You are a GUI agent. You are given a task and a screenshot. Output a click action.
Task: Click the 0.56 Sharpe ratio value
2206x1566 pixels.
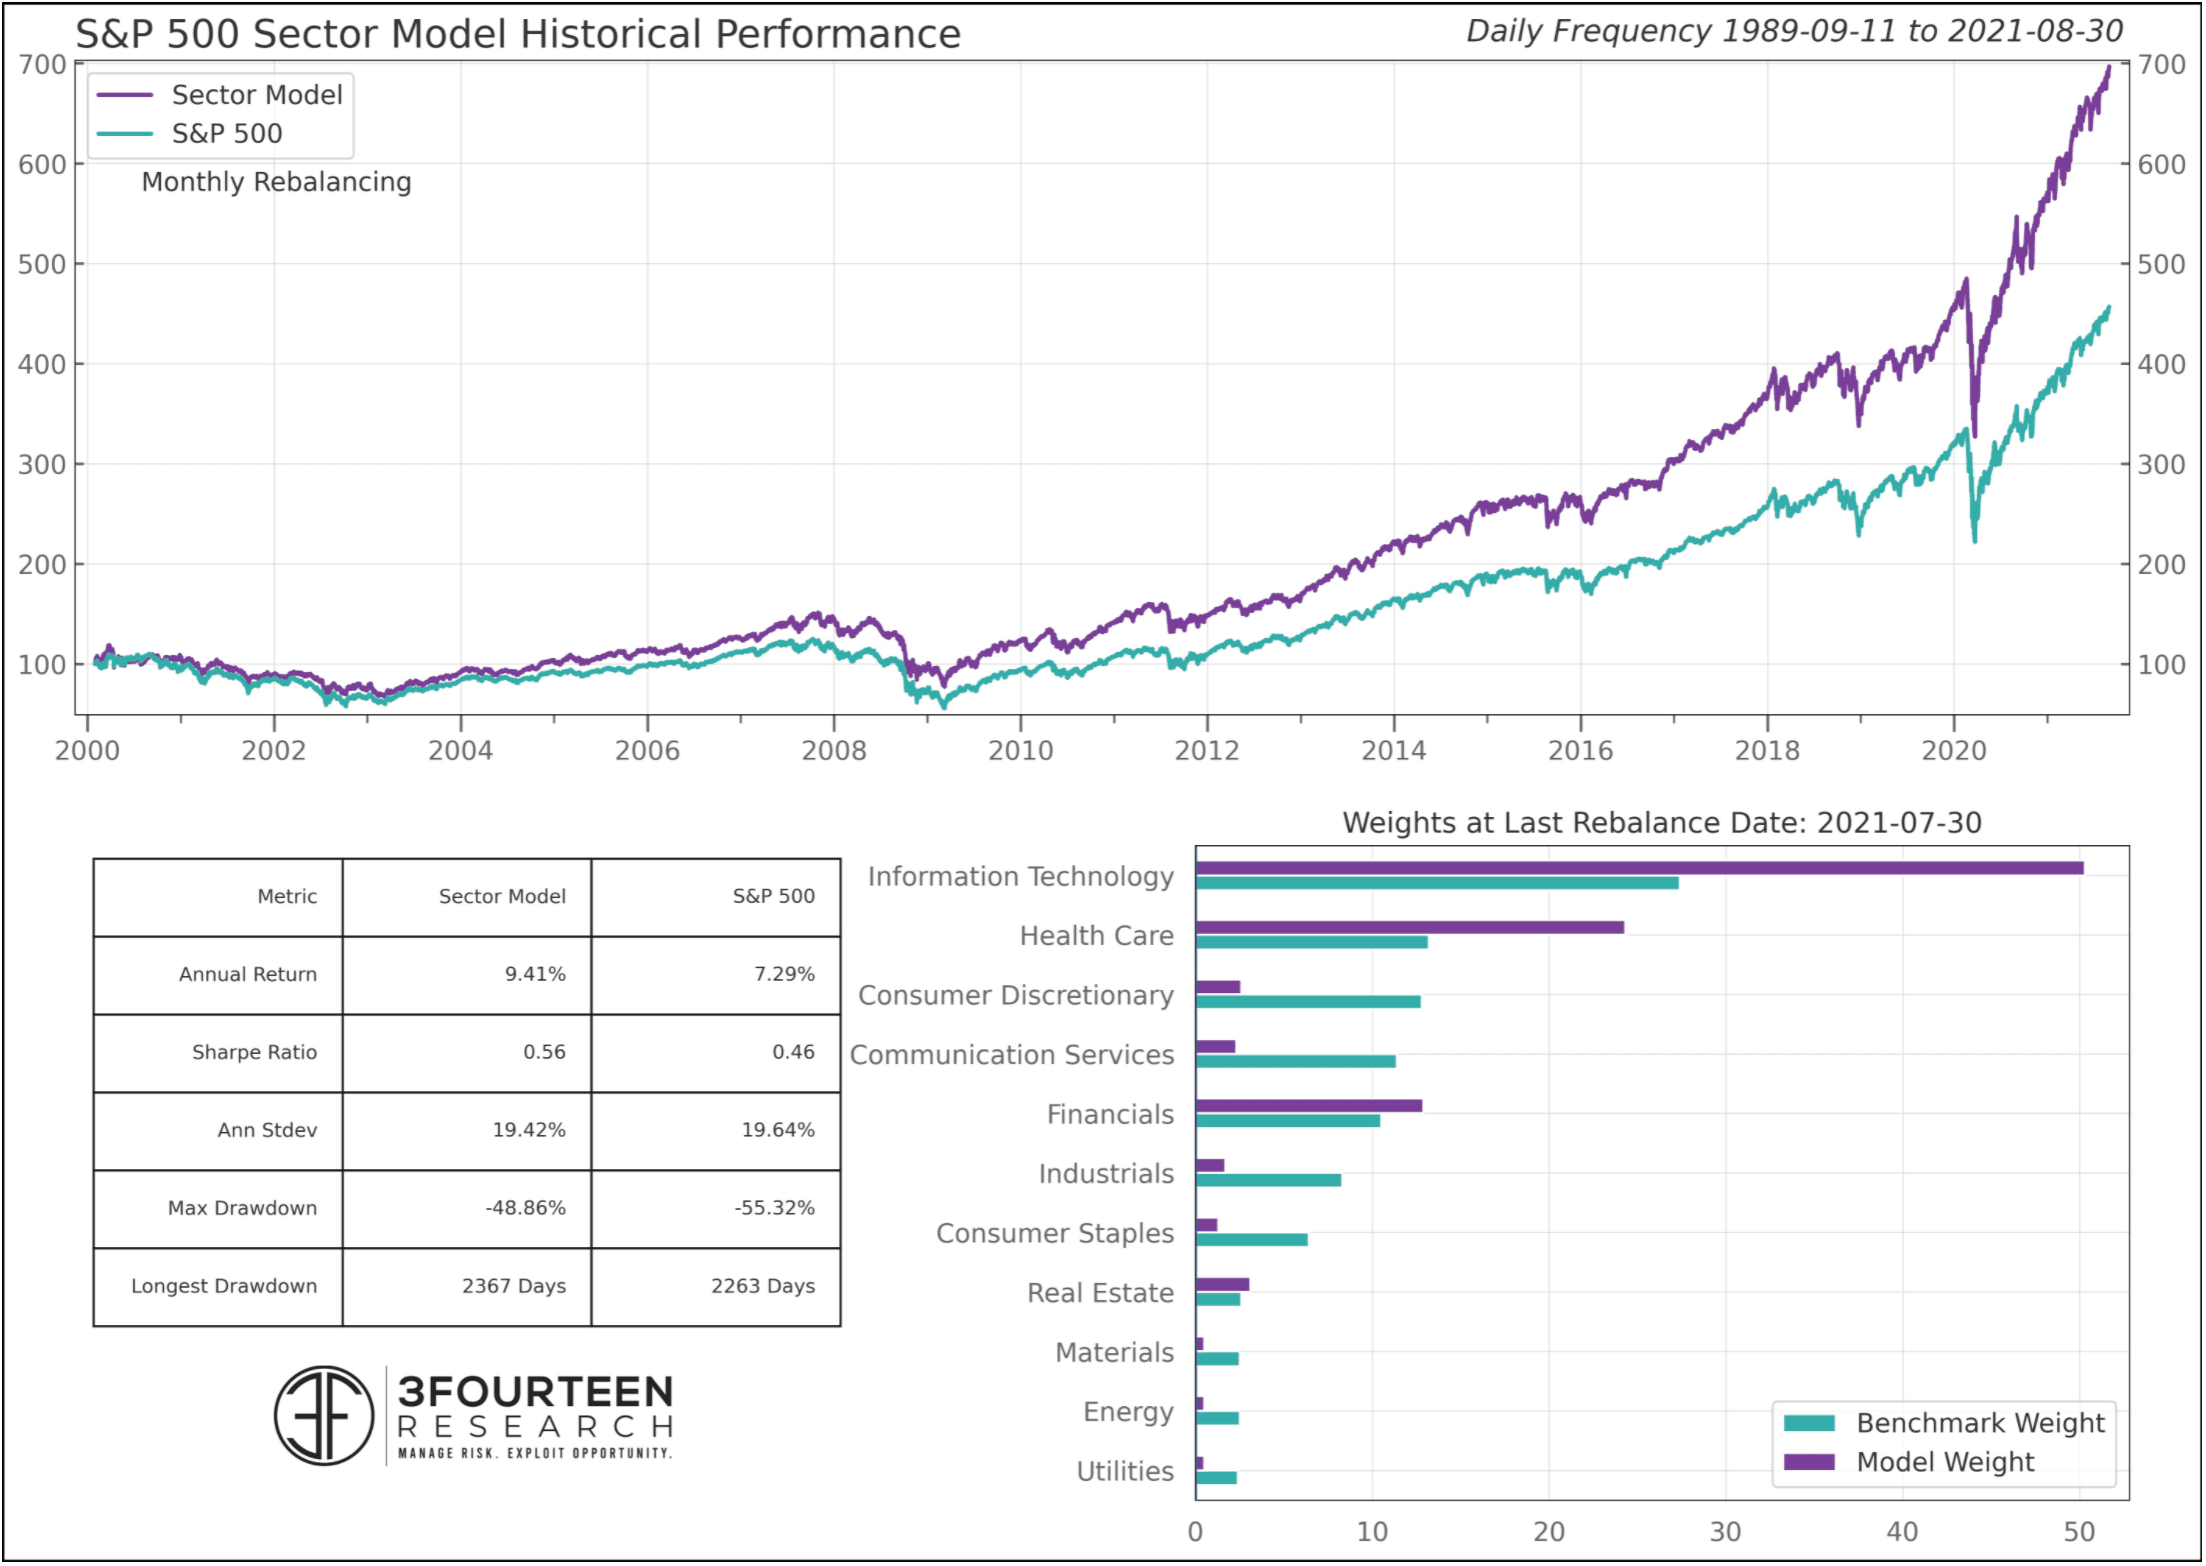coord(544,1052)
